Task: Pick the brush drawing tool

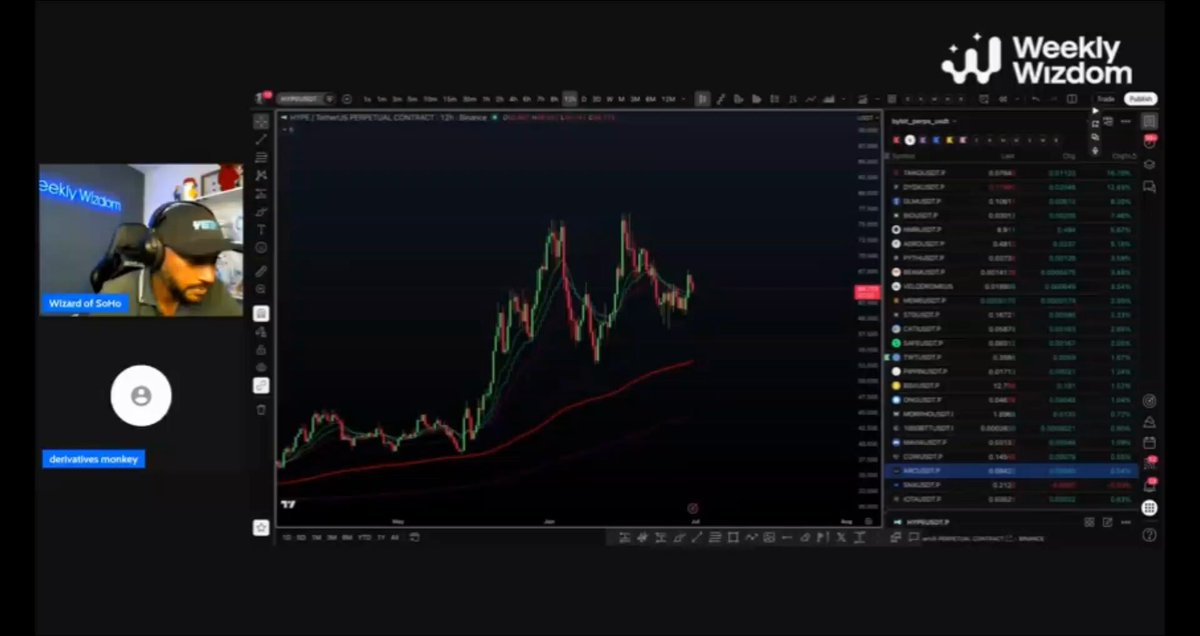Action: click(x=261, y=211)
